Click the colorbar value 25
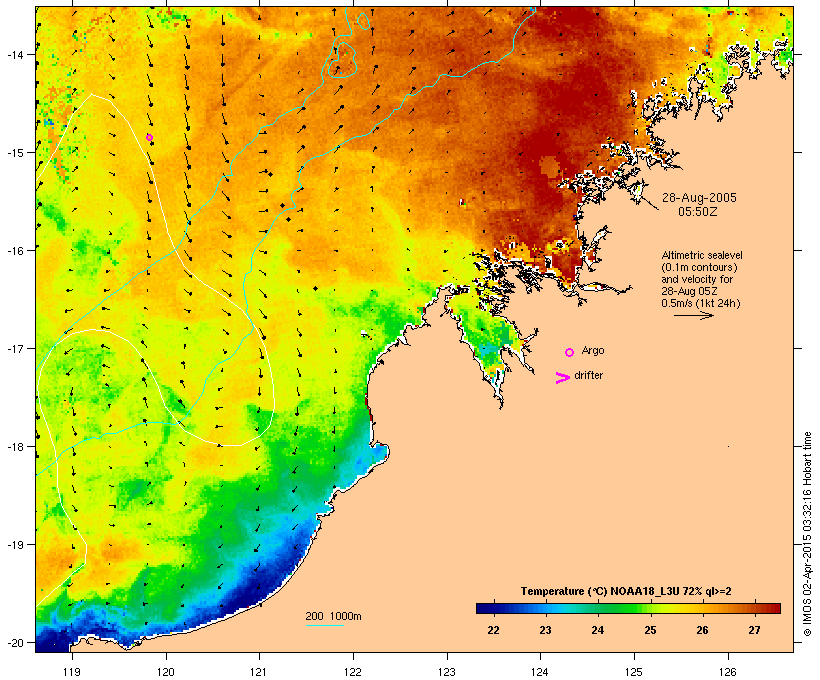Image resolution: width=820 pixels, height=680 pixels. point(650,630)
